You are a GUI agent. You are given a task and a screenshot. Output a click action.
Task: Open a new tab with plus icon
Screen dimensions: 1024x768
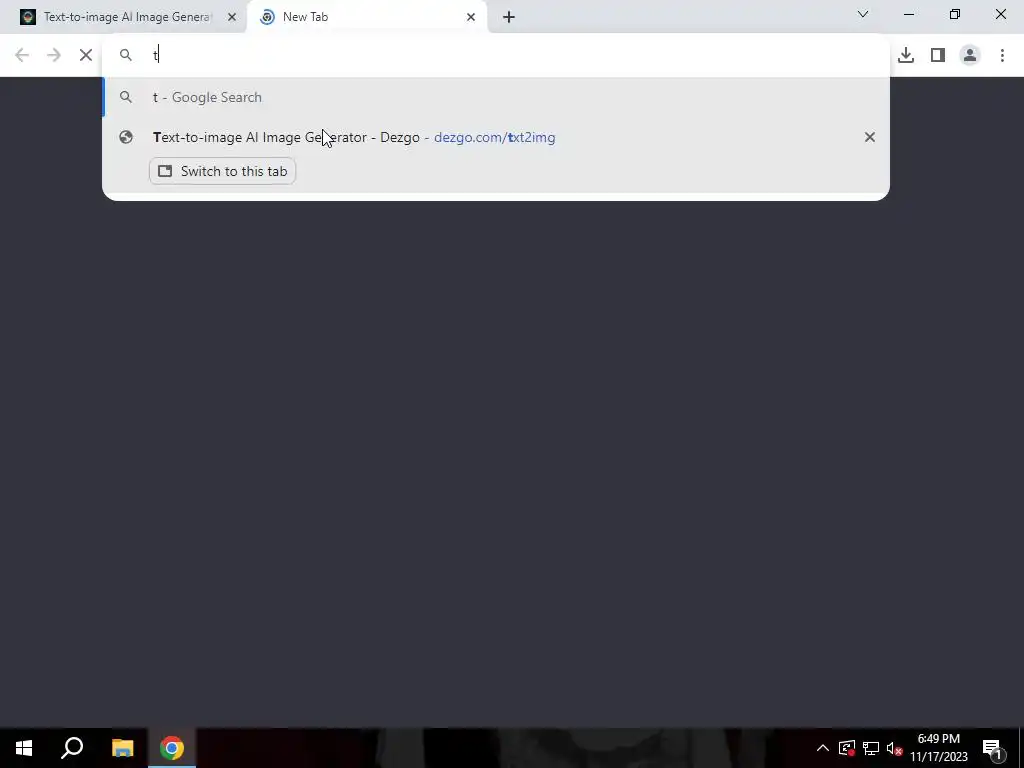(509, 17)
